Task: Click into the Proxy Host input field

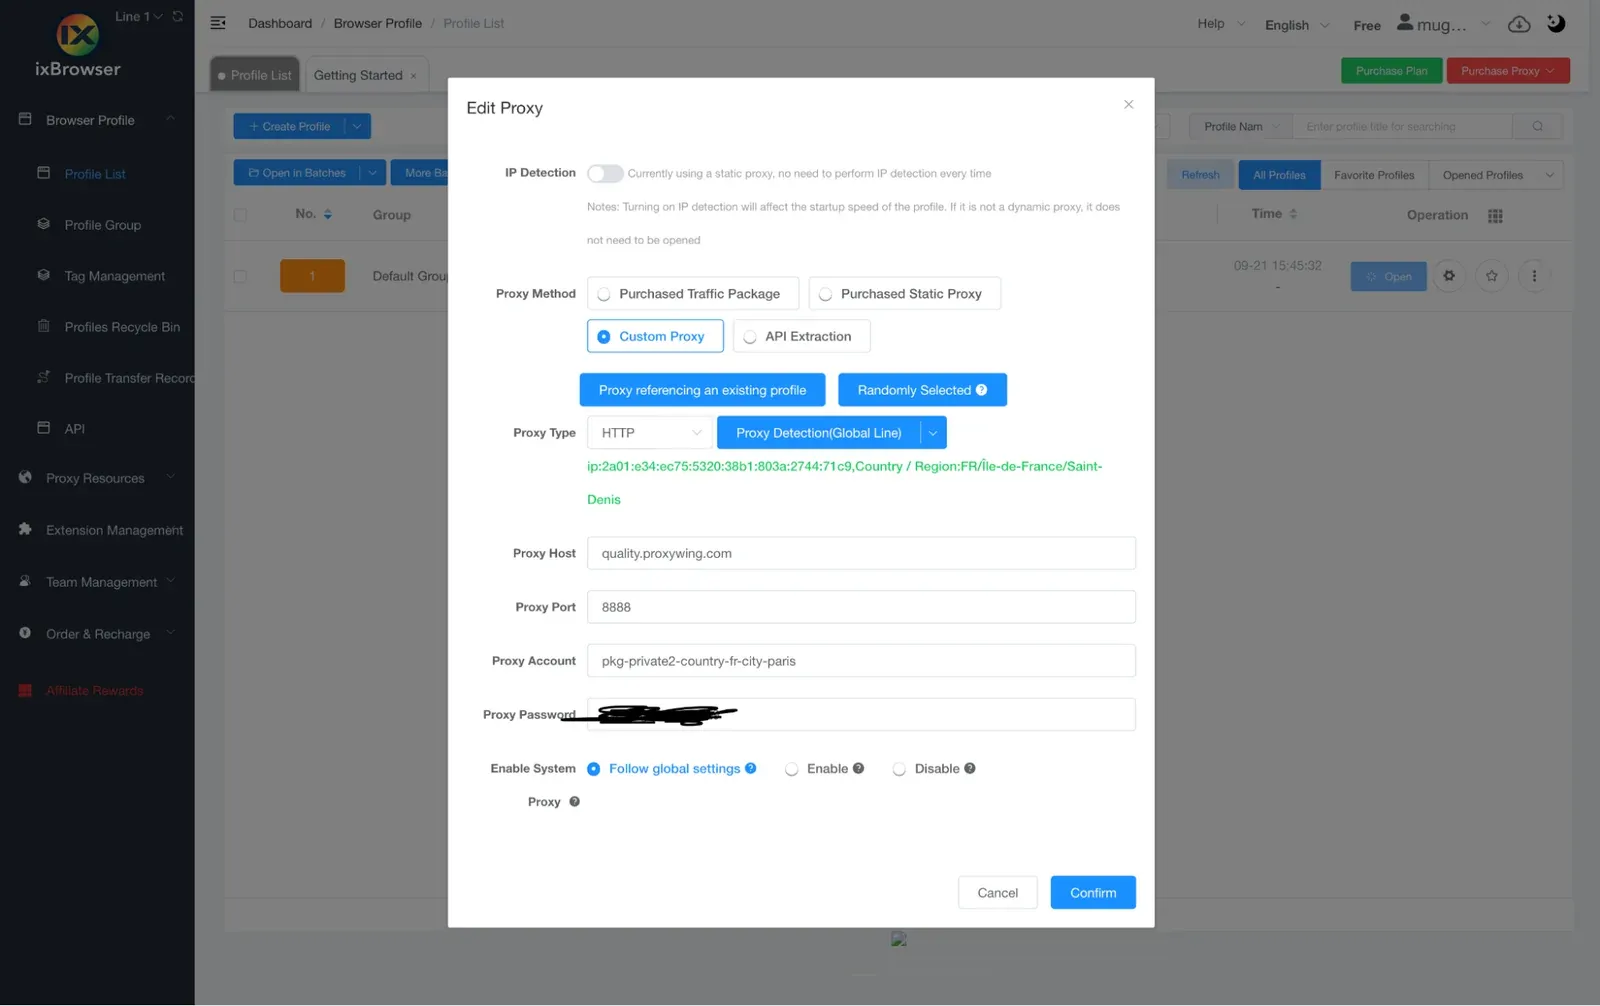Action: [861, 553]
